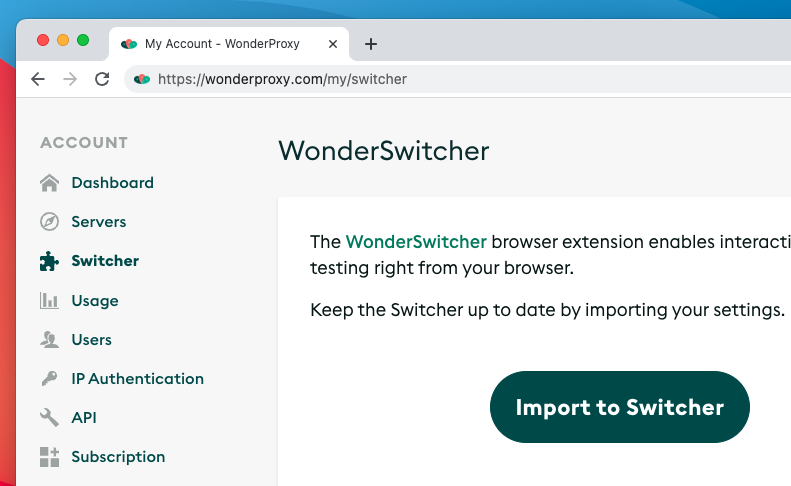
Task: Follow the green WonderSwitcher link in text
Action: click(x=416, y=242)
